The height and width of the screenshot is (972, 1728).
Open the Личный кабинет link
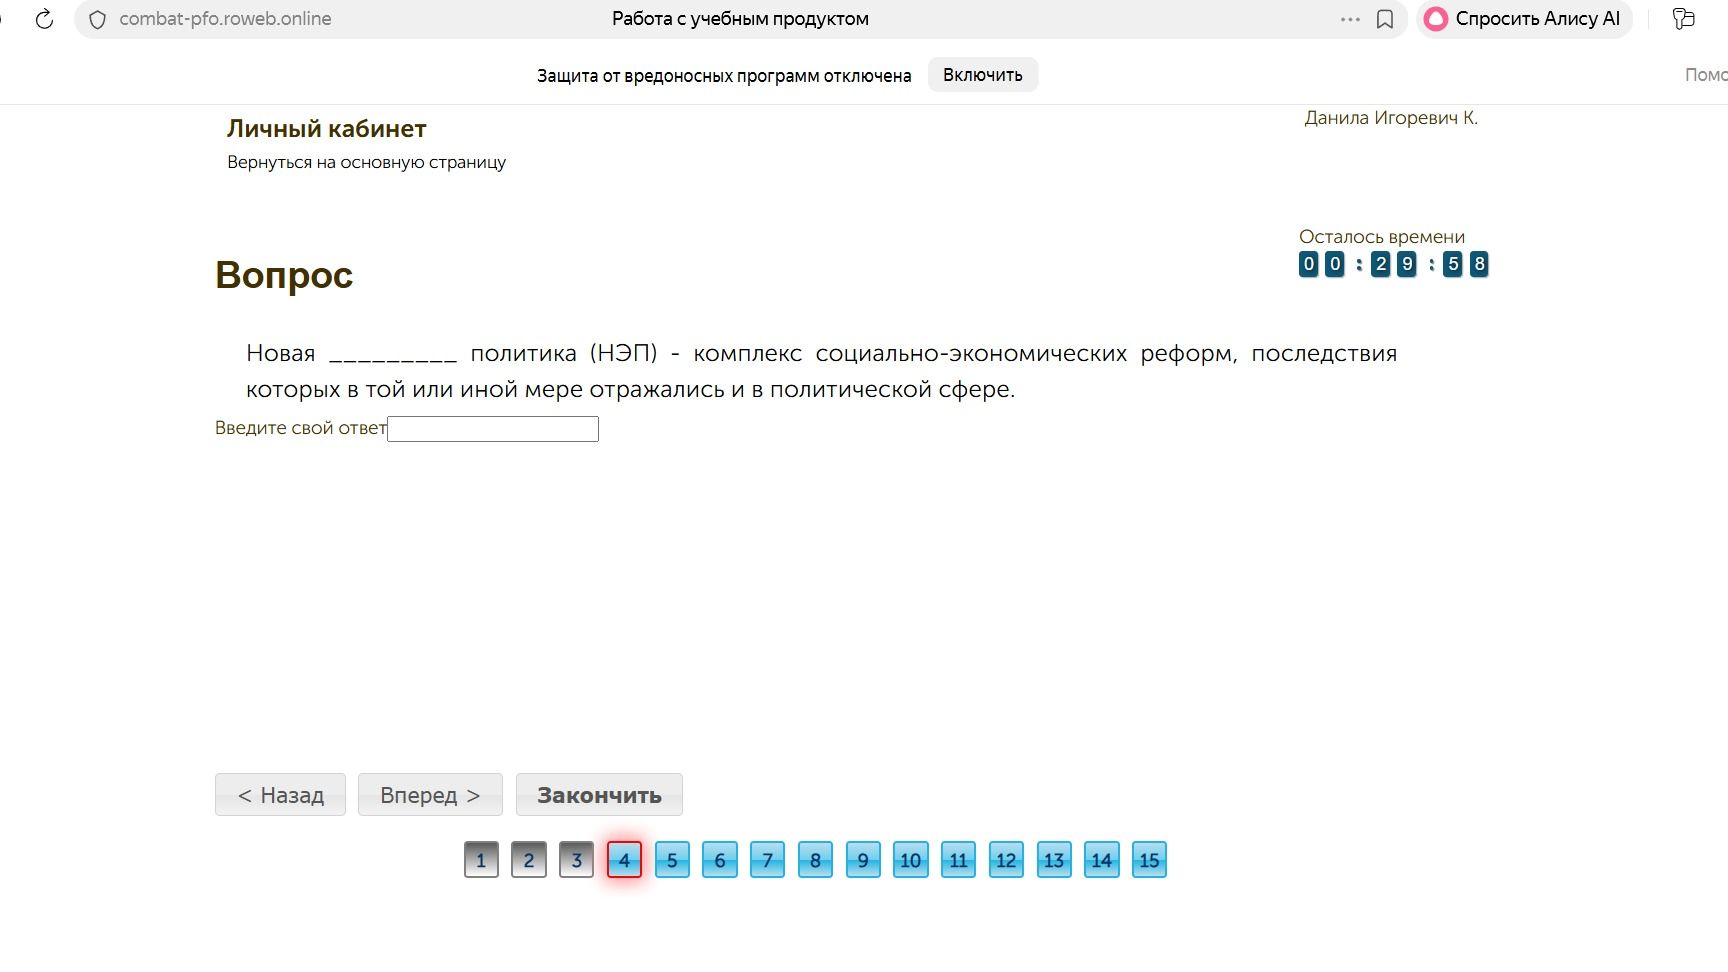pyautogui.click(x=326, y=129)
